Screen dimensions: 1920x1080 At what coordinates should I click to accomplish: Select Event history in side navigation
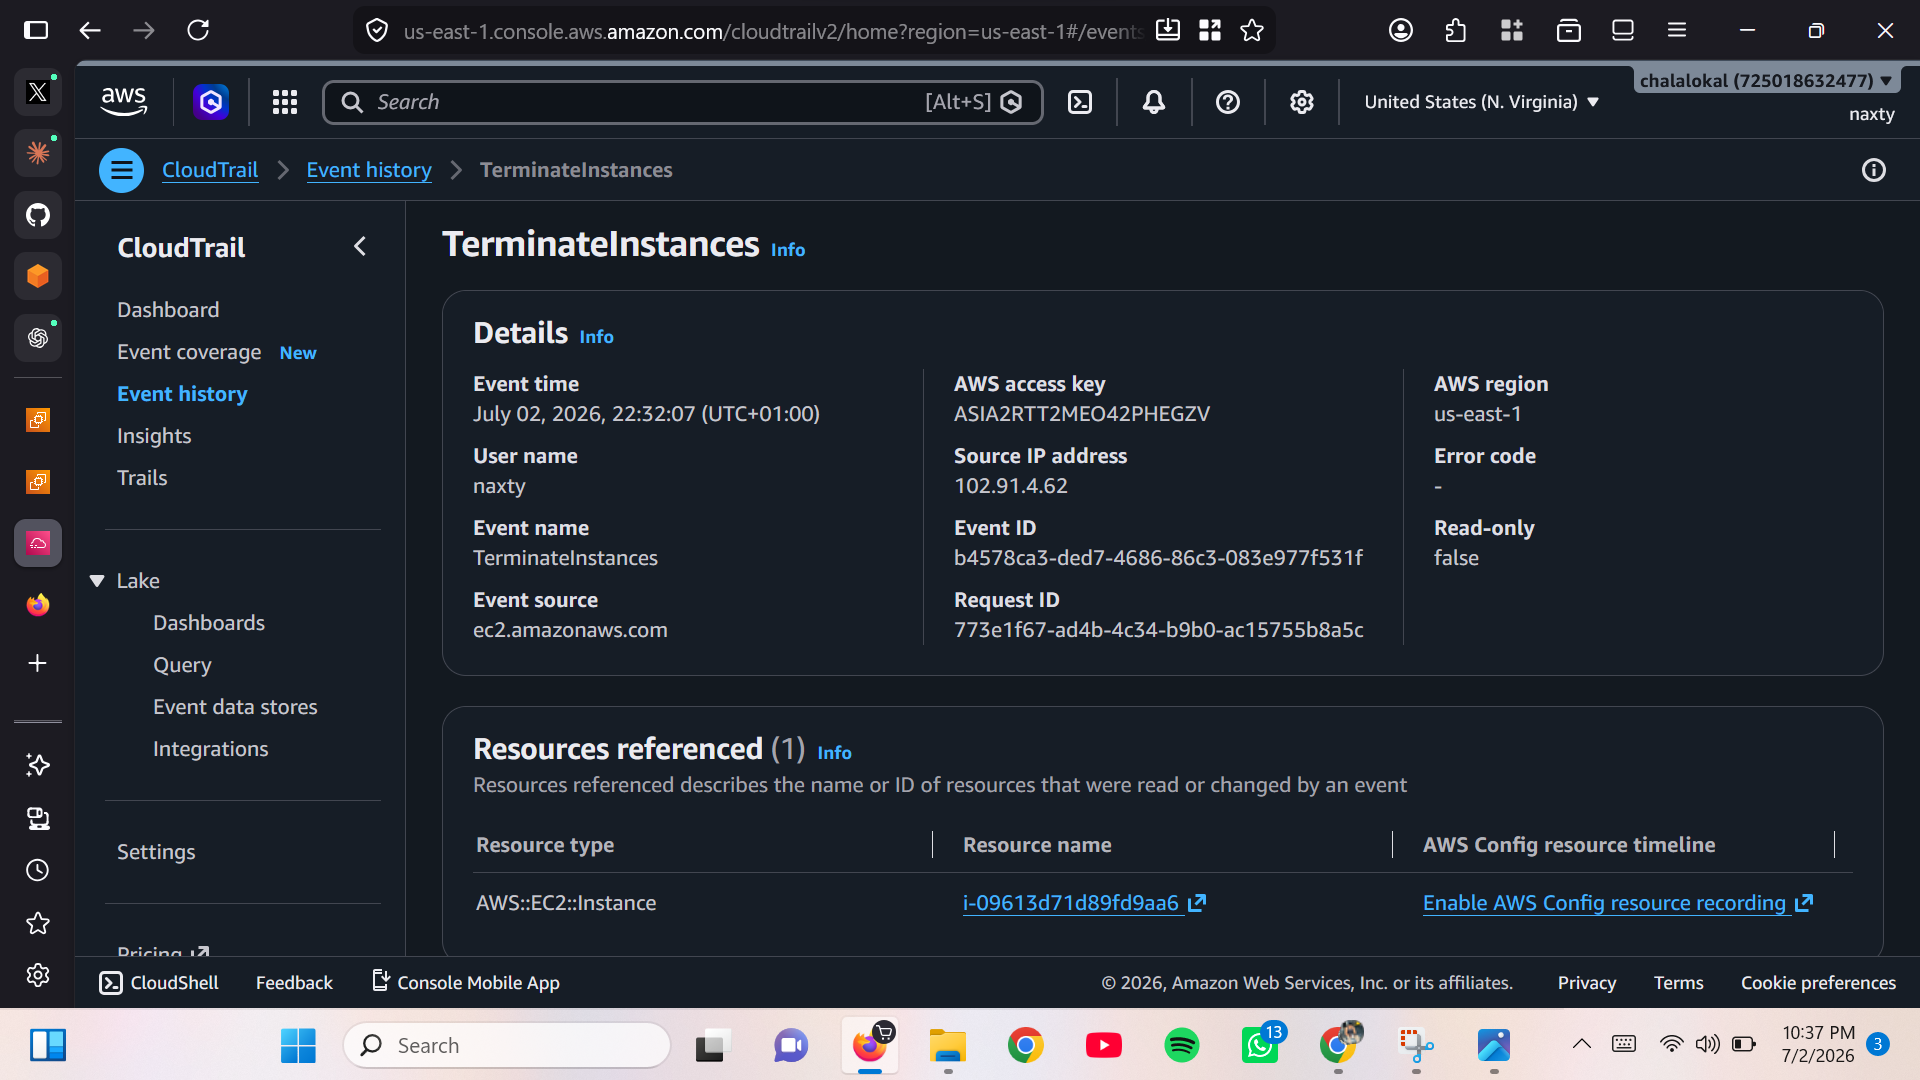182,394
